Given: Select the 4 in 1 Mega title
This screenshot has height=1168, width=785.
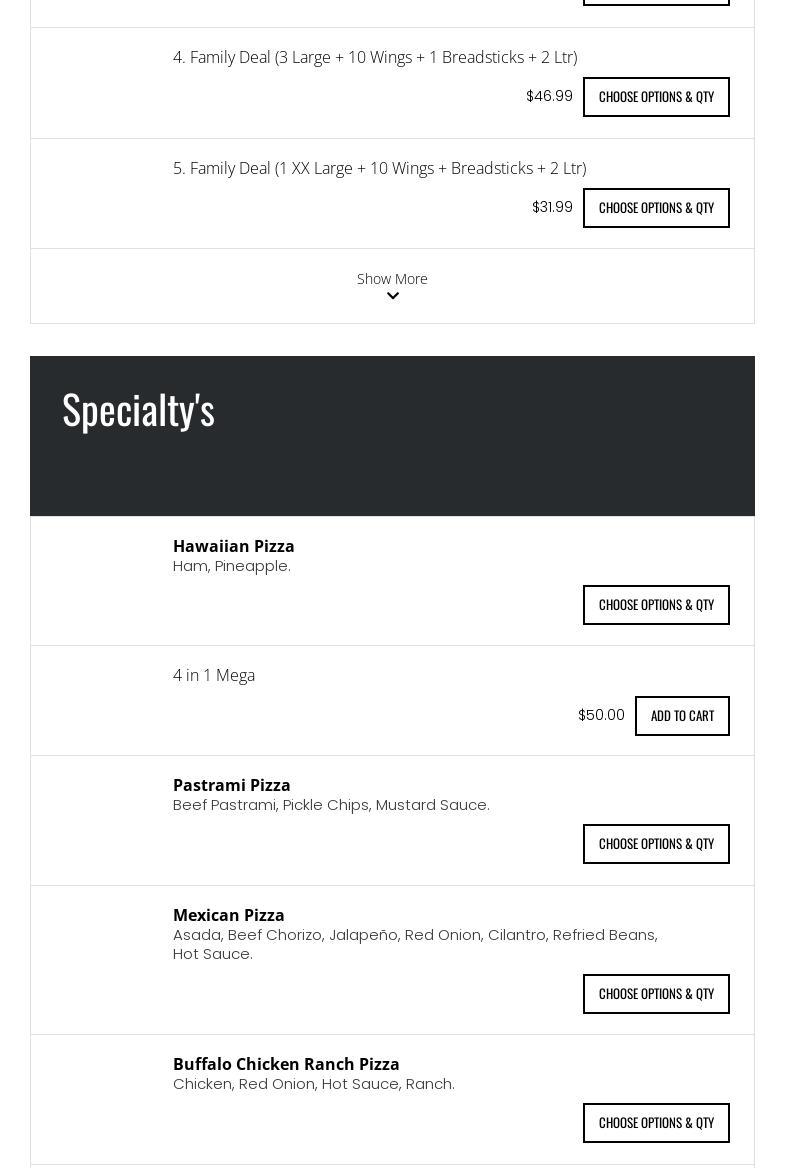Looking at the screenshot, I should [214, 675].
